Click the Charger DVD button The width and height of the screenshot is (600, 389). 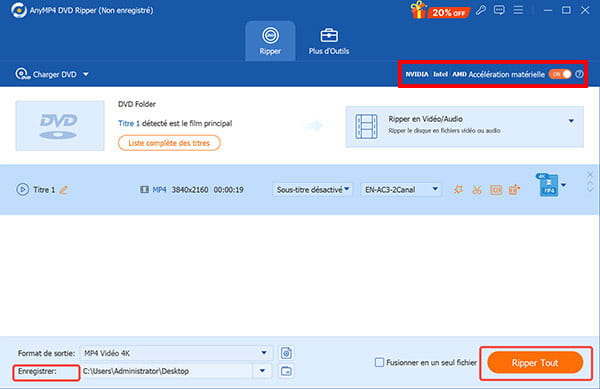coord(47,74)
